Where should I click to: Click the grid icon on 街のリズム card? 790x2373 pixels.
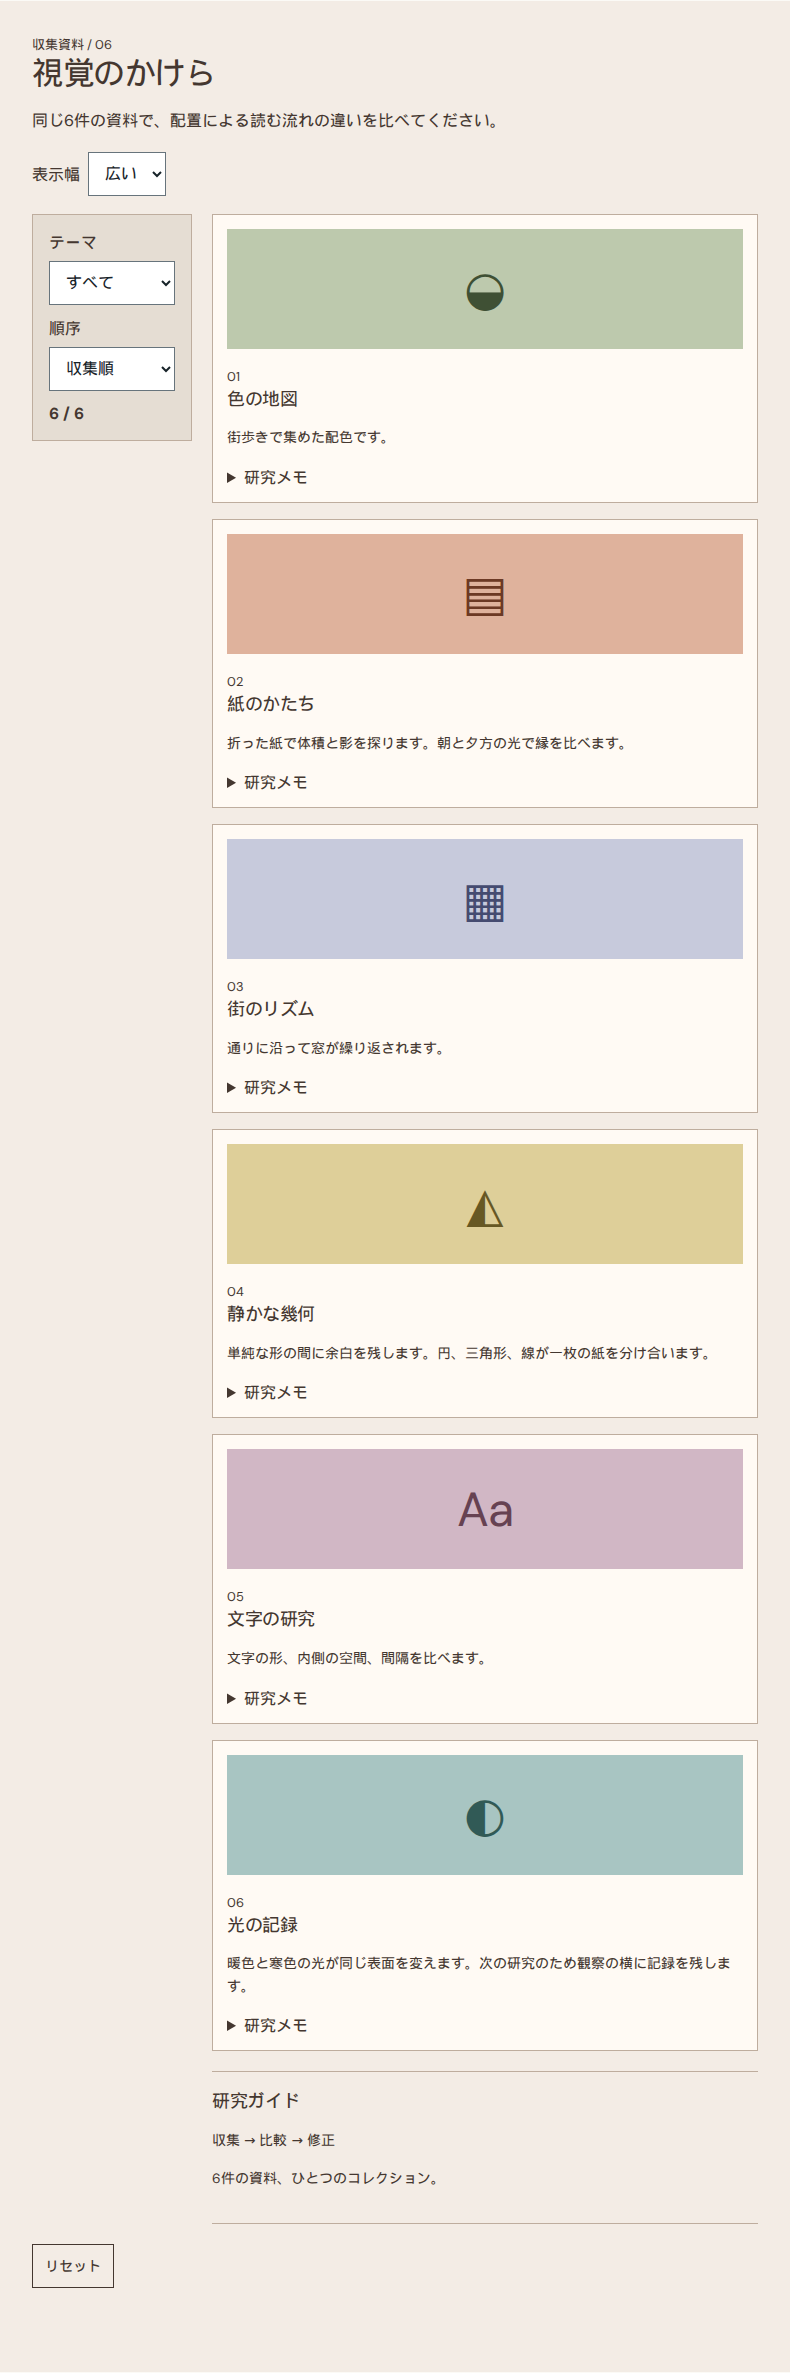pyautogui.click(x=485, y=902)
